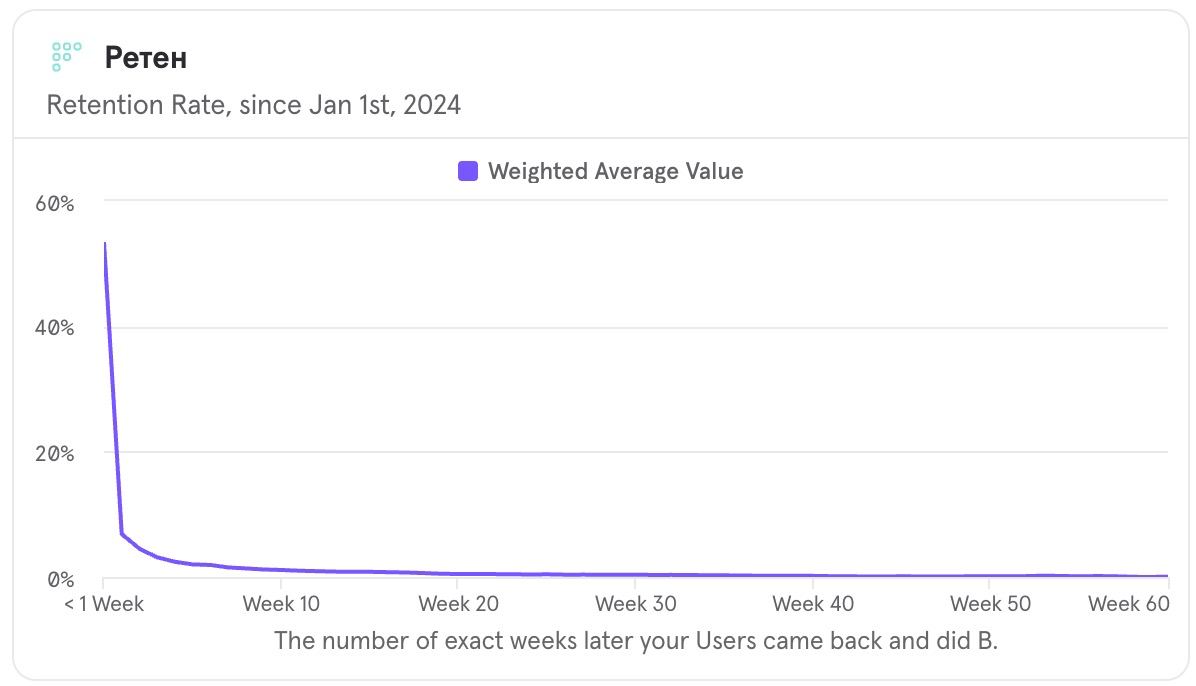
Task: Select the Week 60 axis tick label
Action: (1129, 604)
